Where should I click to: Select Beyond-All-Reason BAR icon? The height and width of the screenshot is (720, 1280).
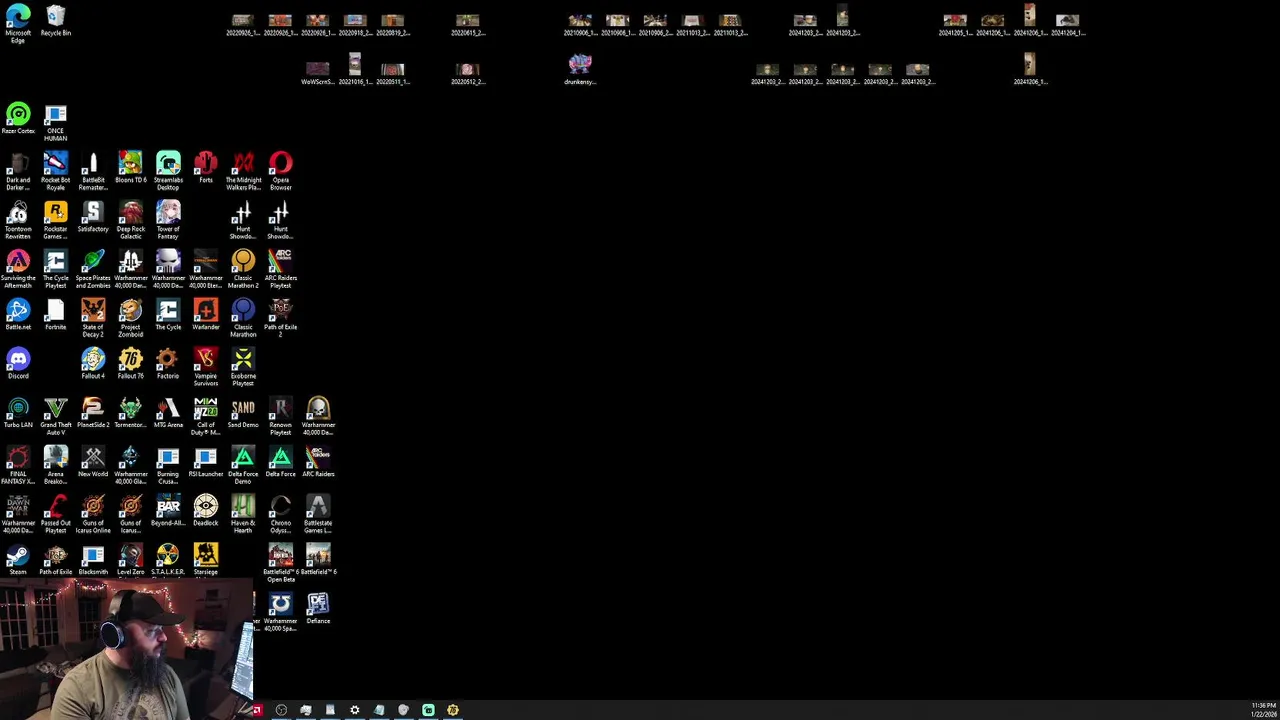tap(168, 510)
